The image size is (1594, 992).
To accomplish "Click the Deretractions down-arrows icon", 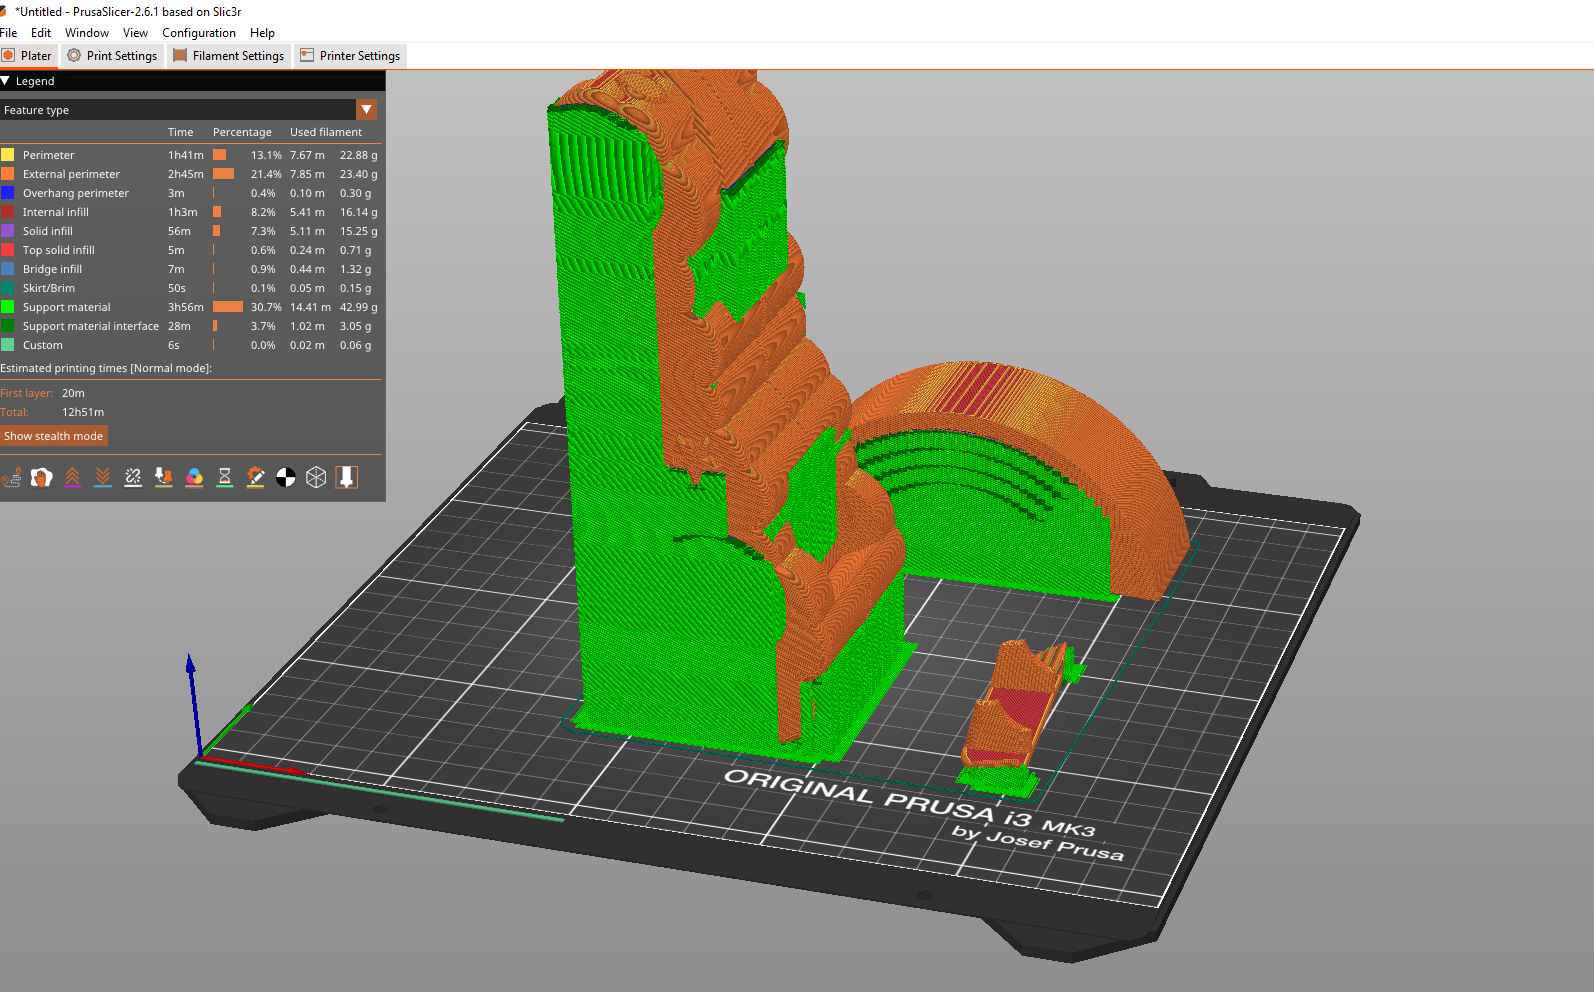I will pos(103,478).
